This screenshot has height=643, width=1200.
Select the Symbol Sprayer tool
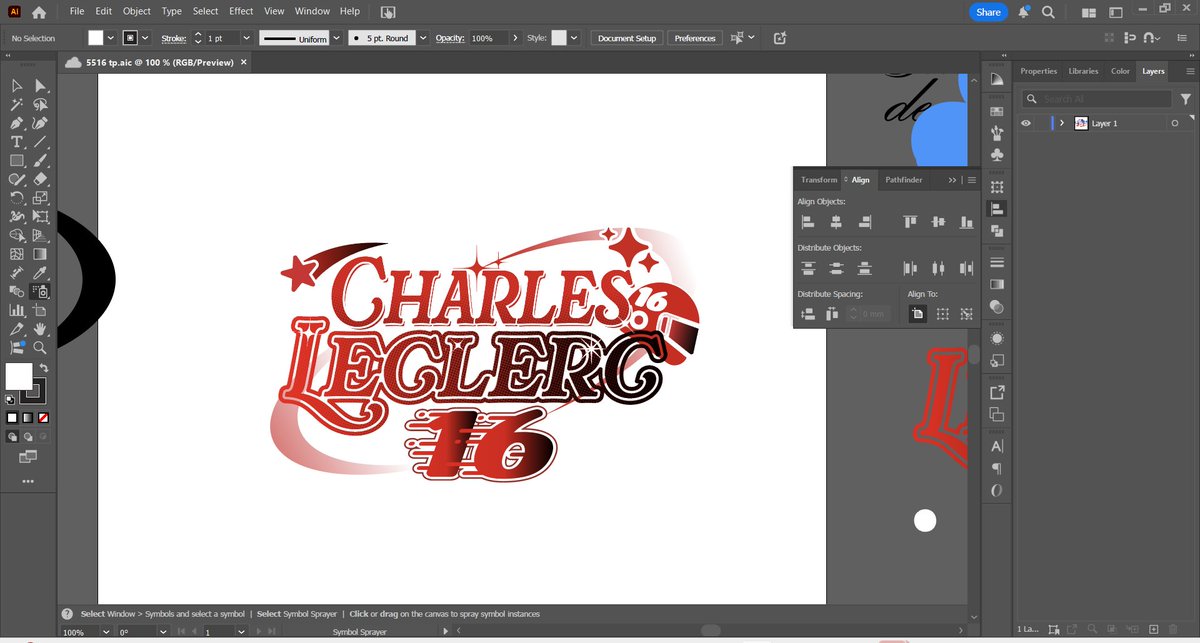(40, 292)
